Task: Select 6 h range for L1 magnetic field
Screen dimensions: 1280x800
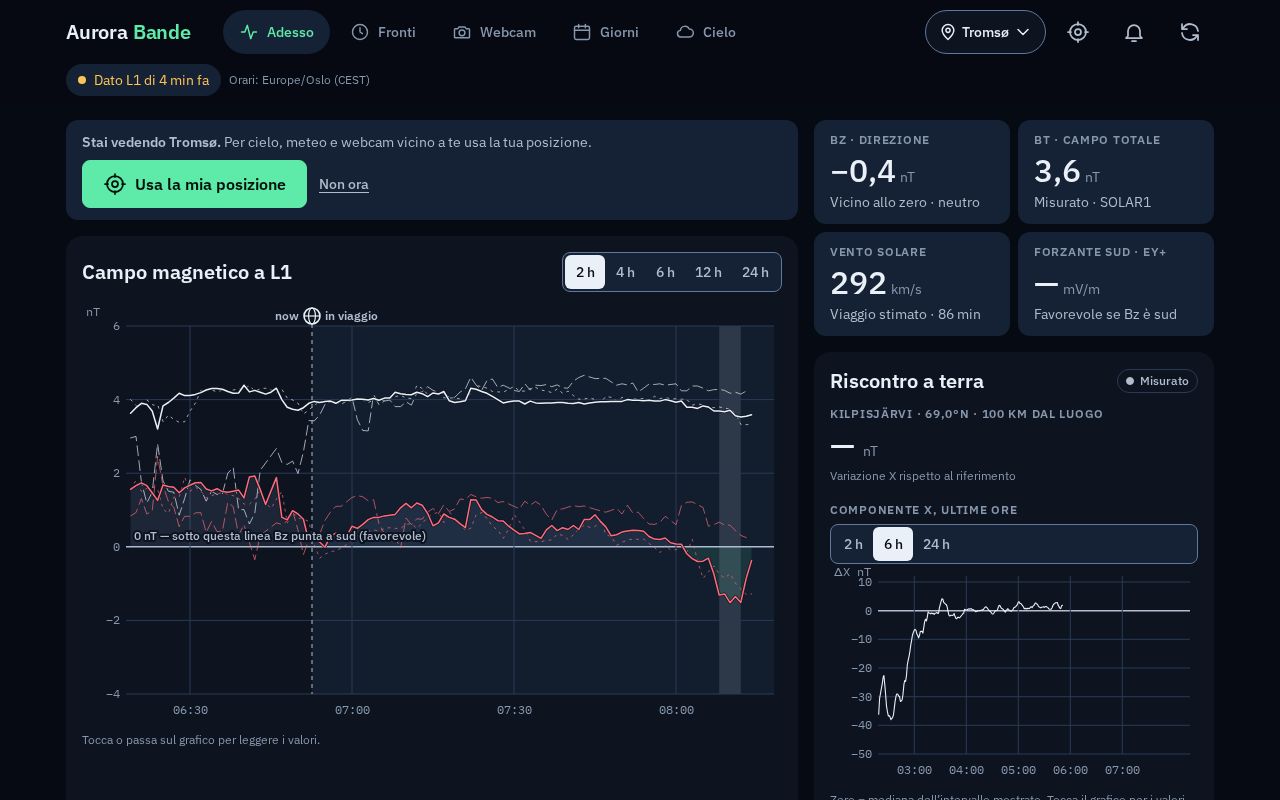Action: tap(665, 272)
